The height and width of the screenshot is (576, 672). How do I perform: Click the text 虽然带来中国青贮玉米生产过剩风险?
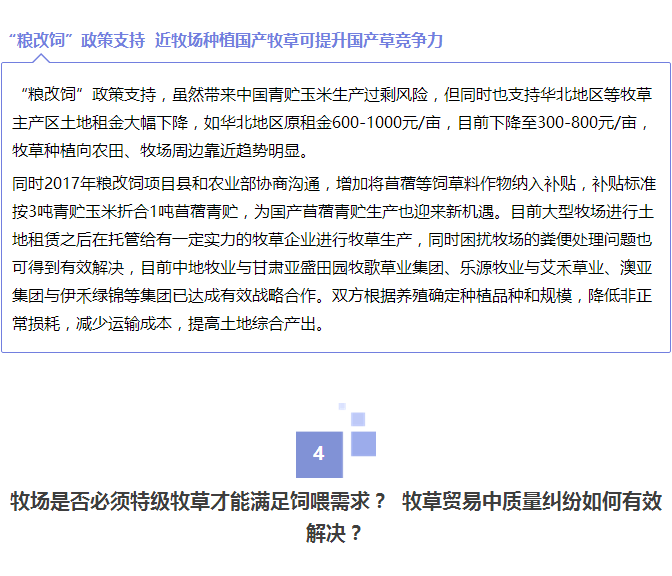(x=300, y=94)
